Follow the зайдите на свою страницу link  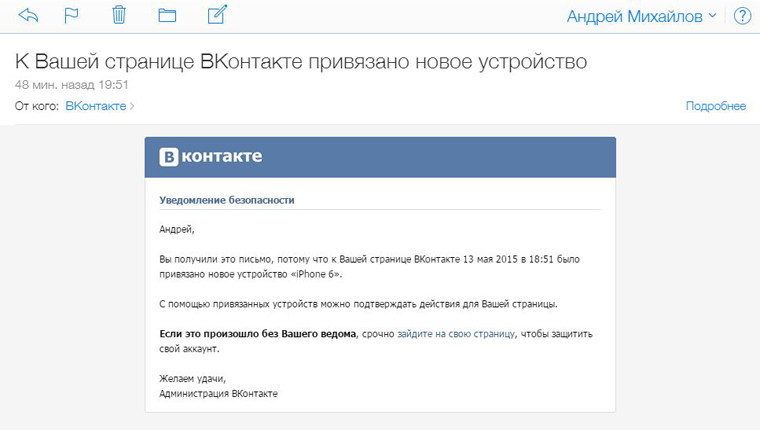pos(456,334)
